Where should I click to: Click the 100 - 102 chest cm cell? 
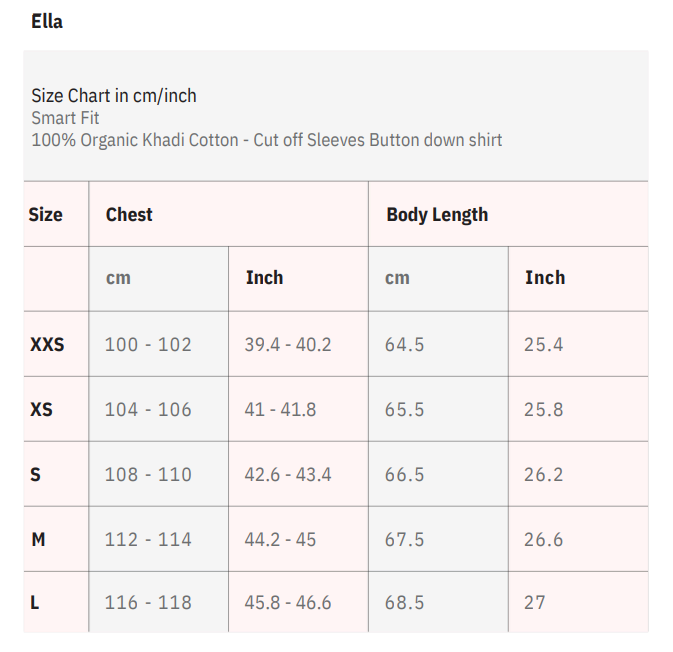click(148, 344)
